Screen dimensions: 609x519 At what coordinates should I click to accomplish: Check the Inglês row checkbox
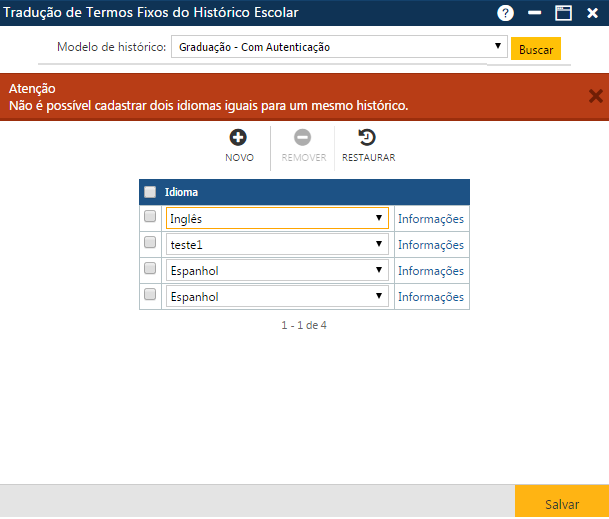(150, 217)
